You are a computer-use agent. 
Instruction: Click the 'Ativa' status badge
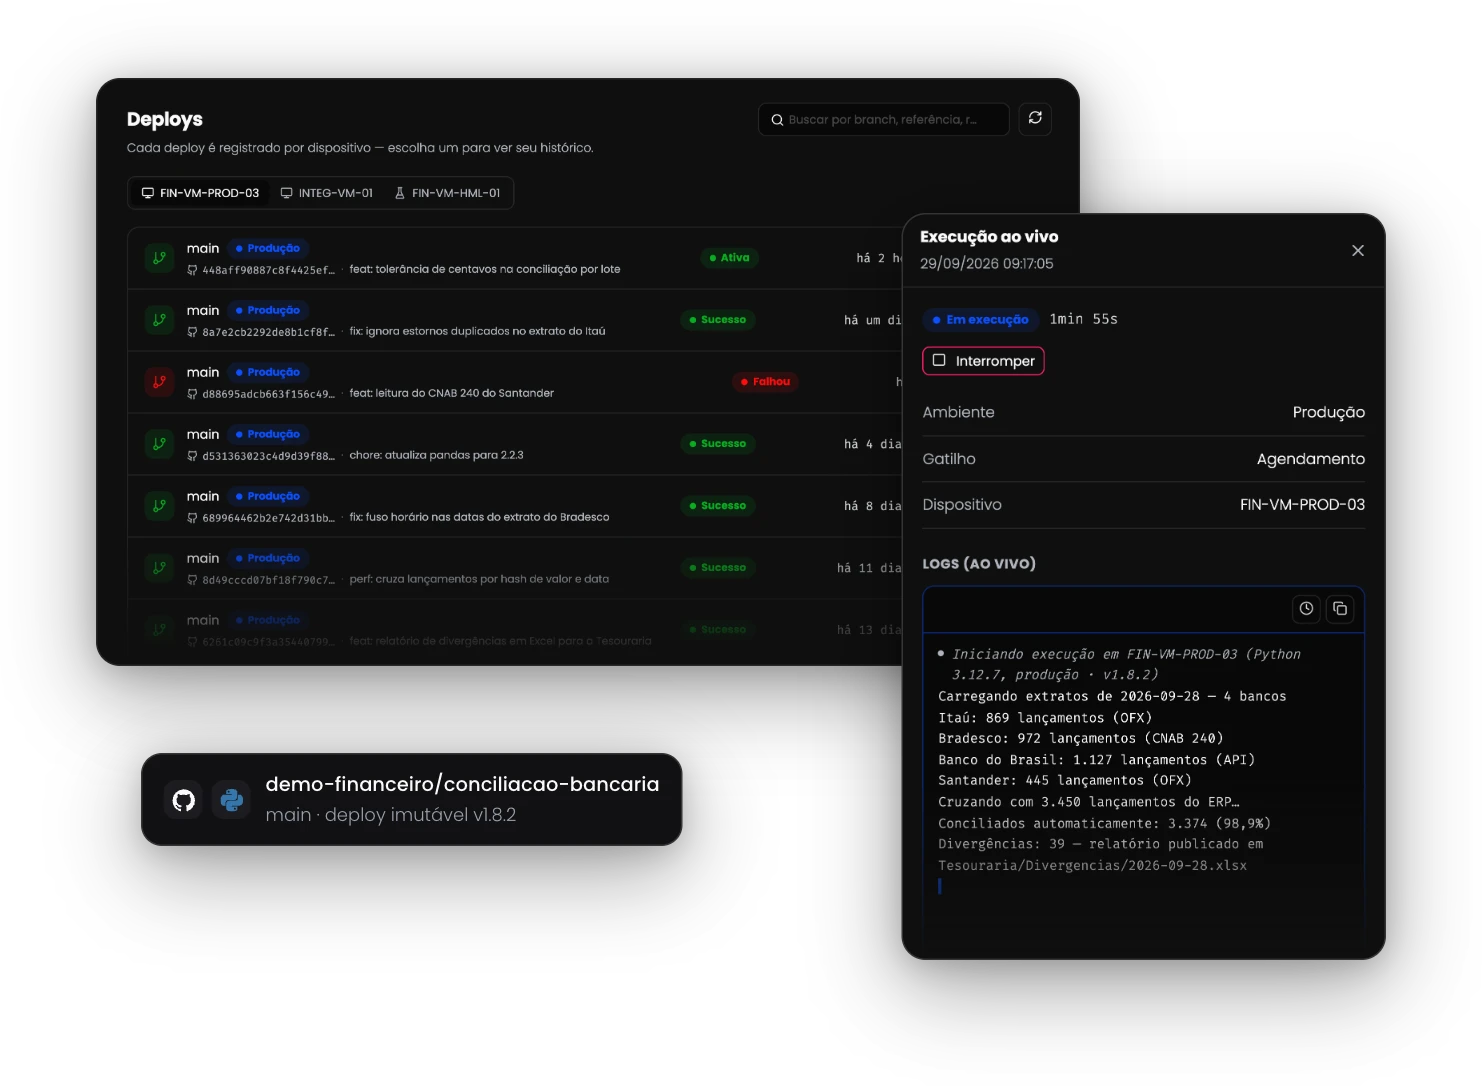point(729,258)
